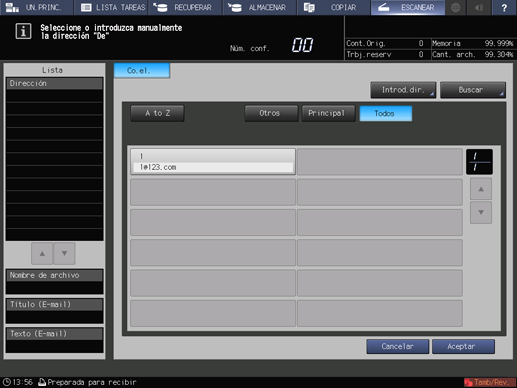Filter addresses by Principal
Image resolution: width=517 pixels, height=388 pixels.
pos(328,113)
